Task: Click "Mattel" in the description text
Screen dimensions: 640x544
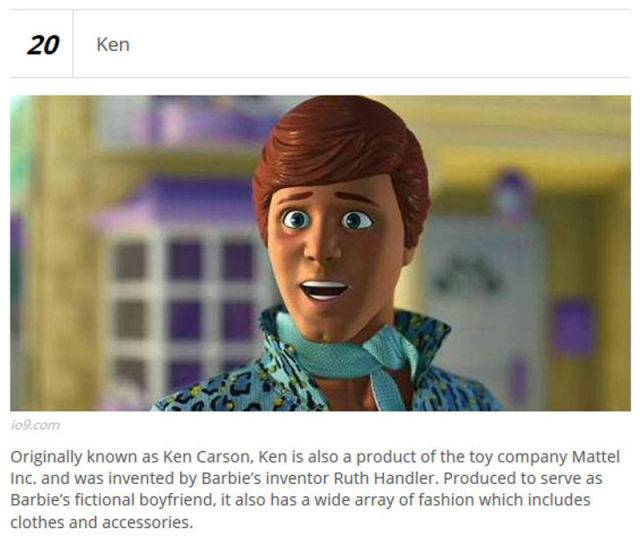Action: click(596, 456)
